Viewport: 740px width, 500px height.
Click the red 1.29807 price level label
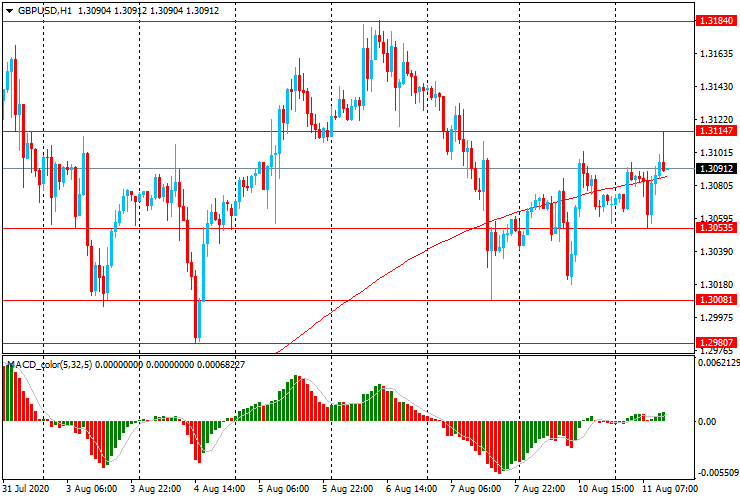717,343
